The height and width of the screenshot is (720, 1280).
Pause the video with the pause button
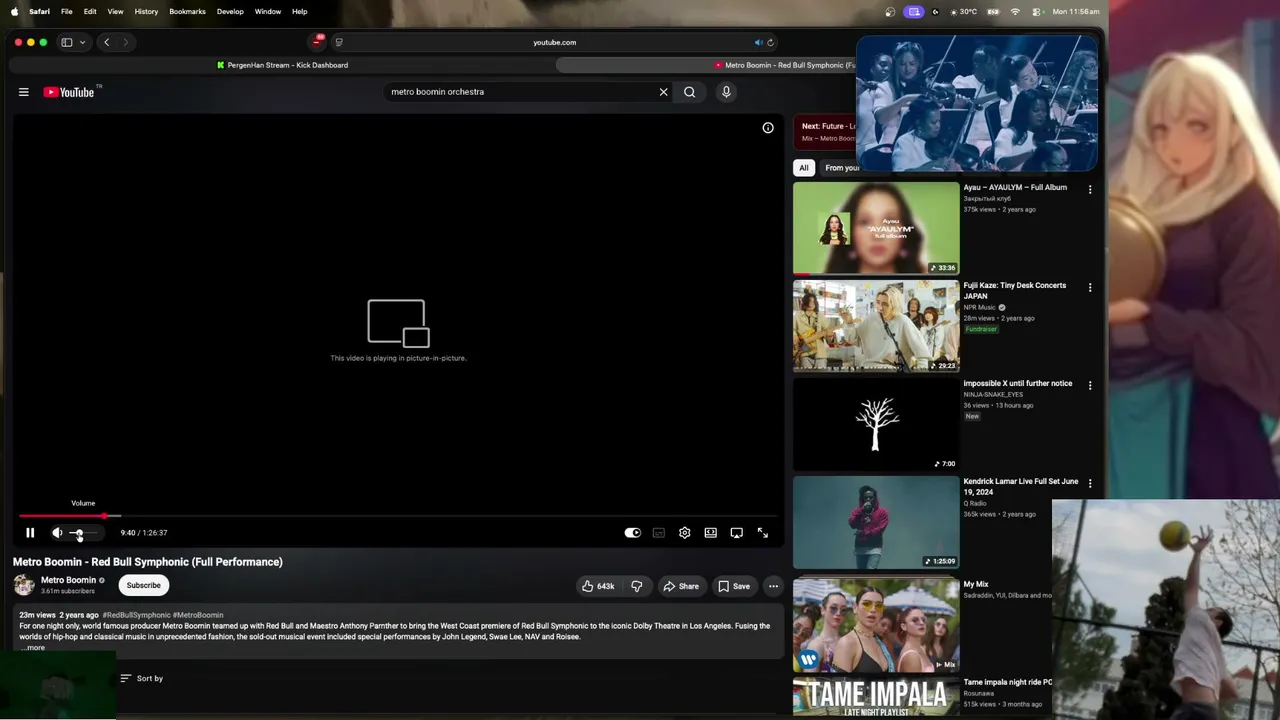pyautogui.click(x=30, y=533)
